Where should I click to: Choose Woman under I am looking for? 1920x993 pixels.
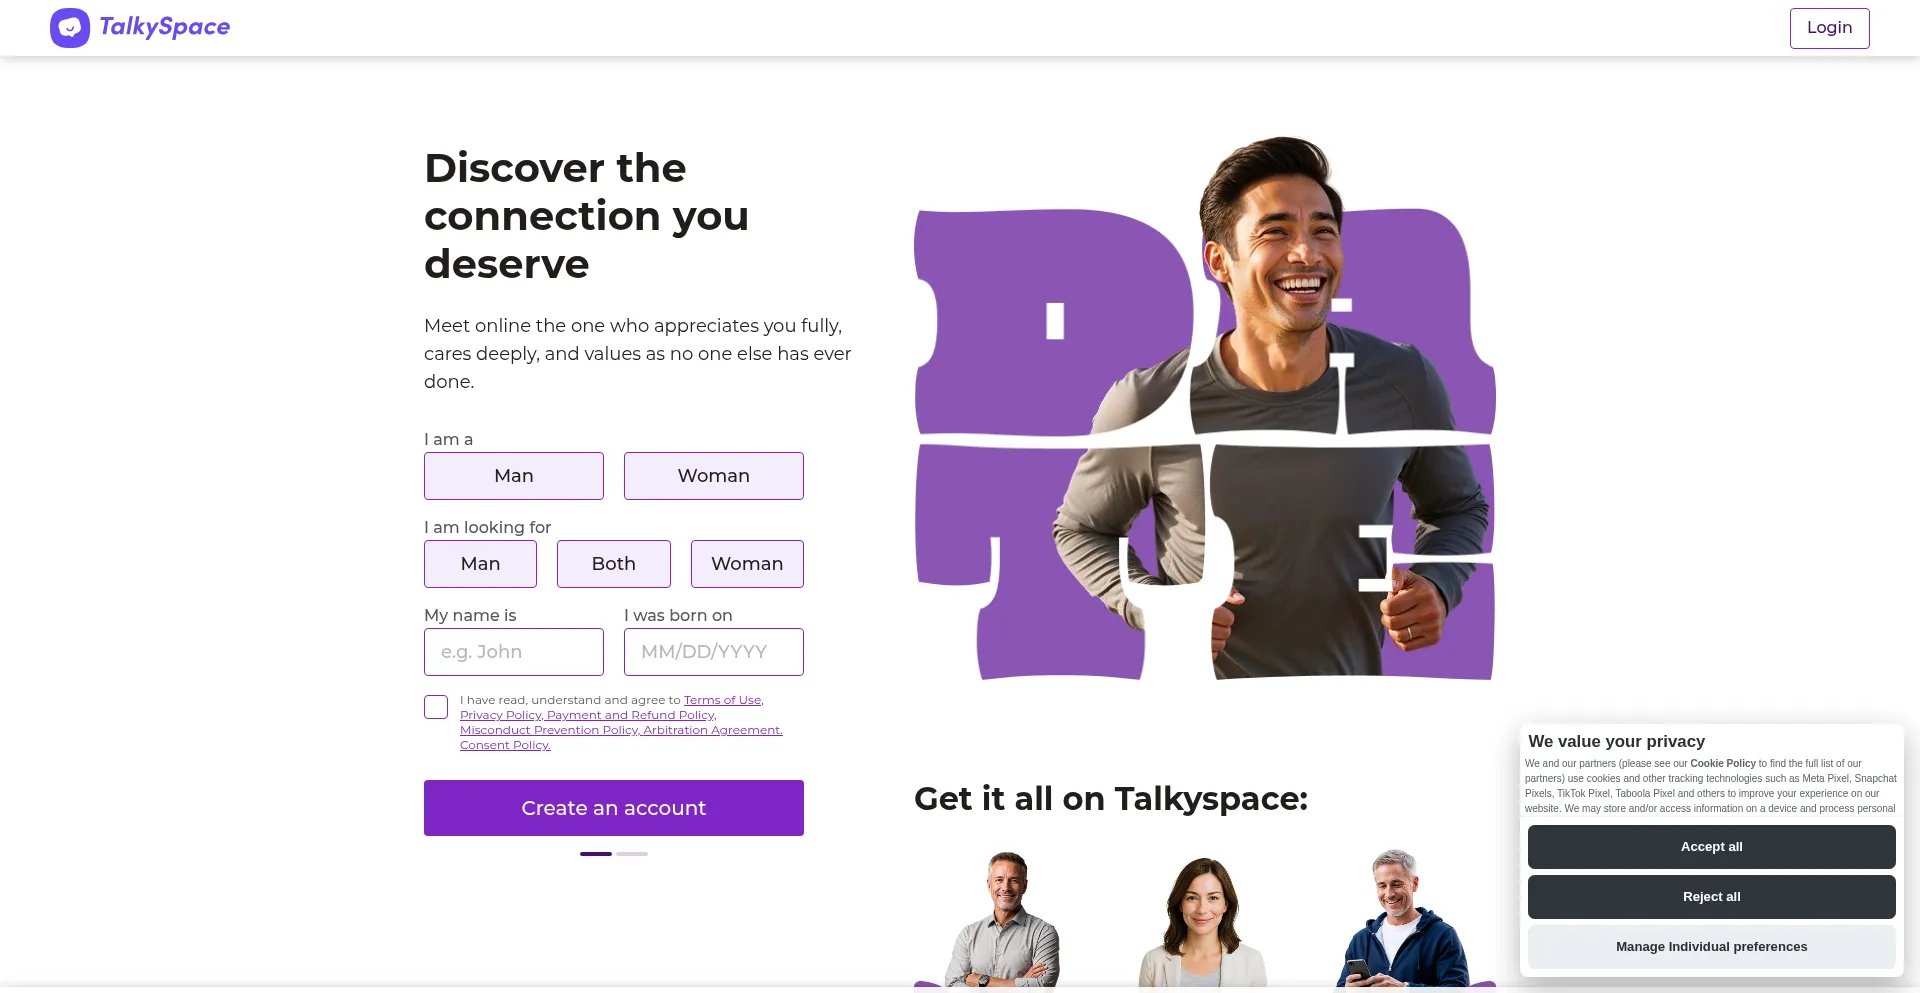click(747, 564)
